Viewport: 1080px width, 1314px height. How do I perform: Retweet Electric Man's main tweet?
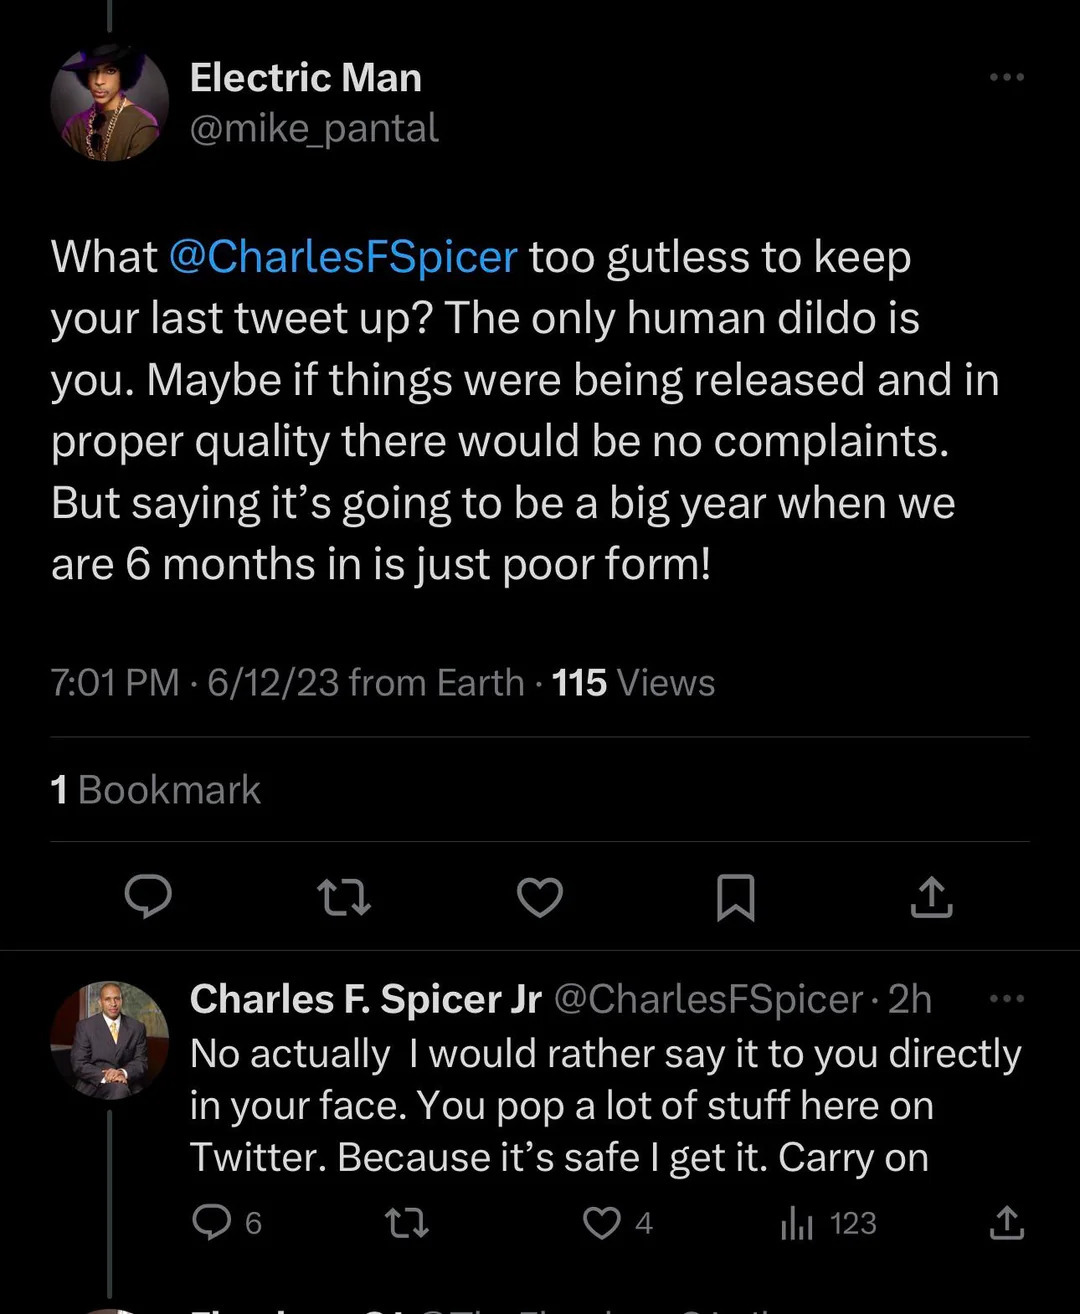coord(343,896)
